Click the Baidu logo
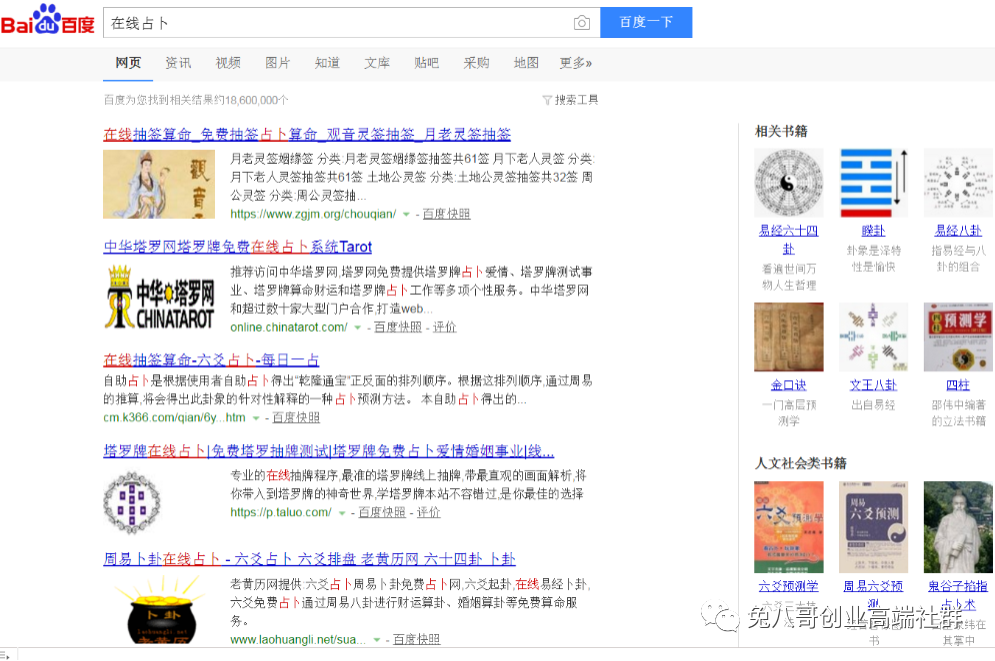 48,21
